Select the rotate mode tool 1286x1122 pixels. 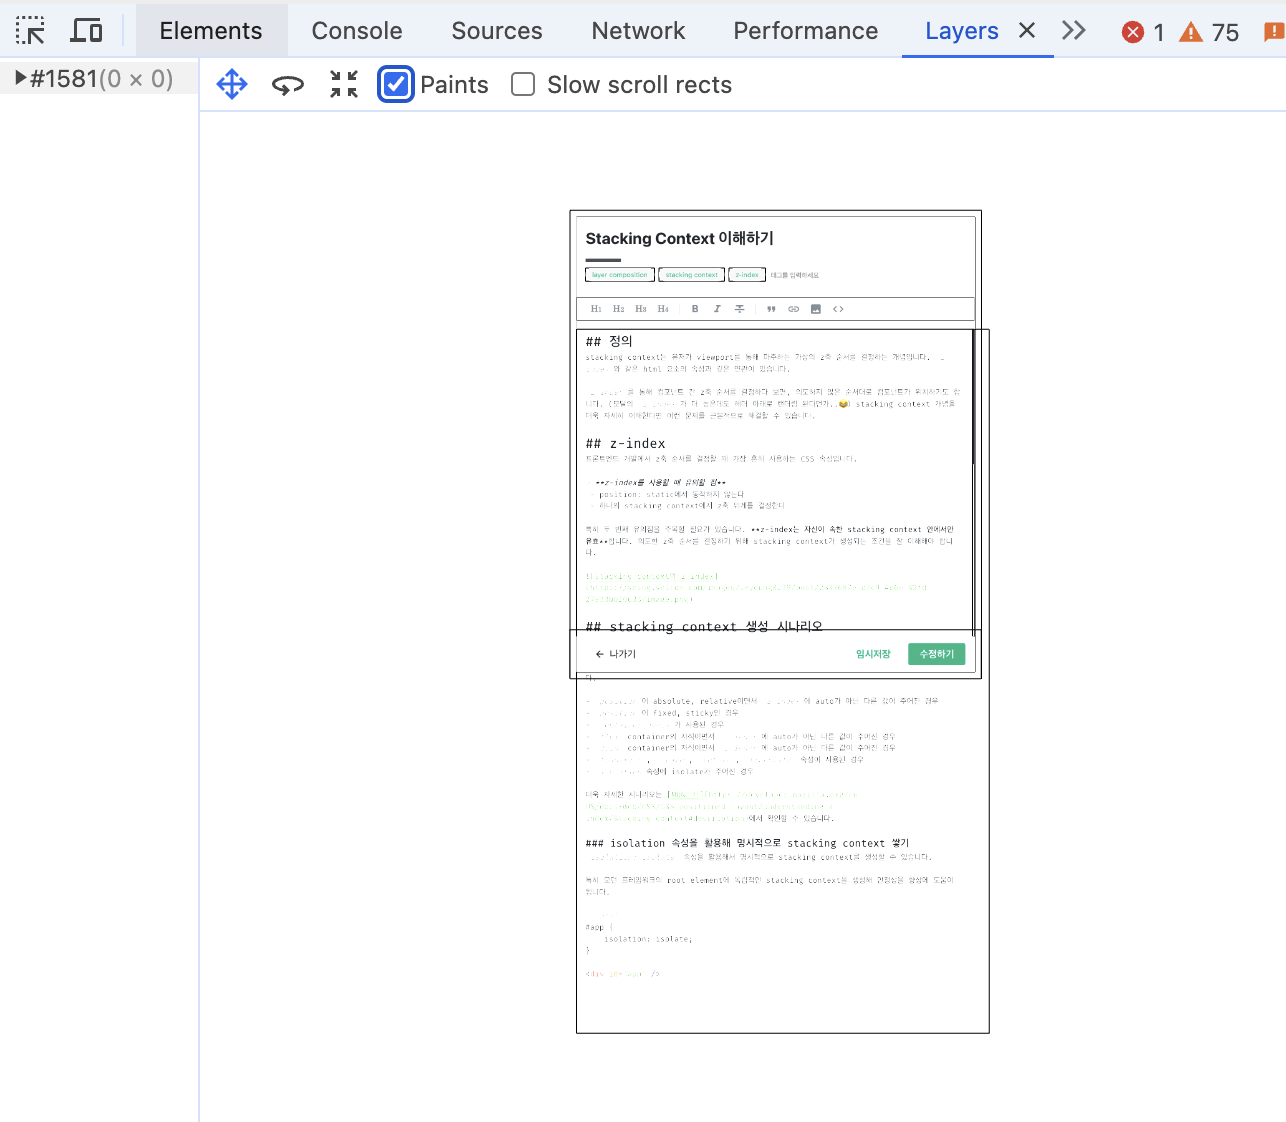tap(288, 85)
